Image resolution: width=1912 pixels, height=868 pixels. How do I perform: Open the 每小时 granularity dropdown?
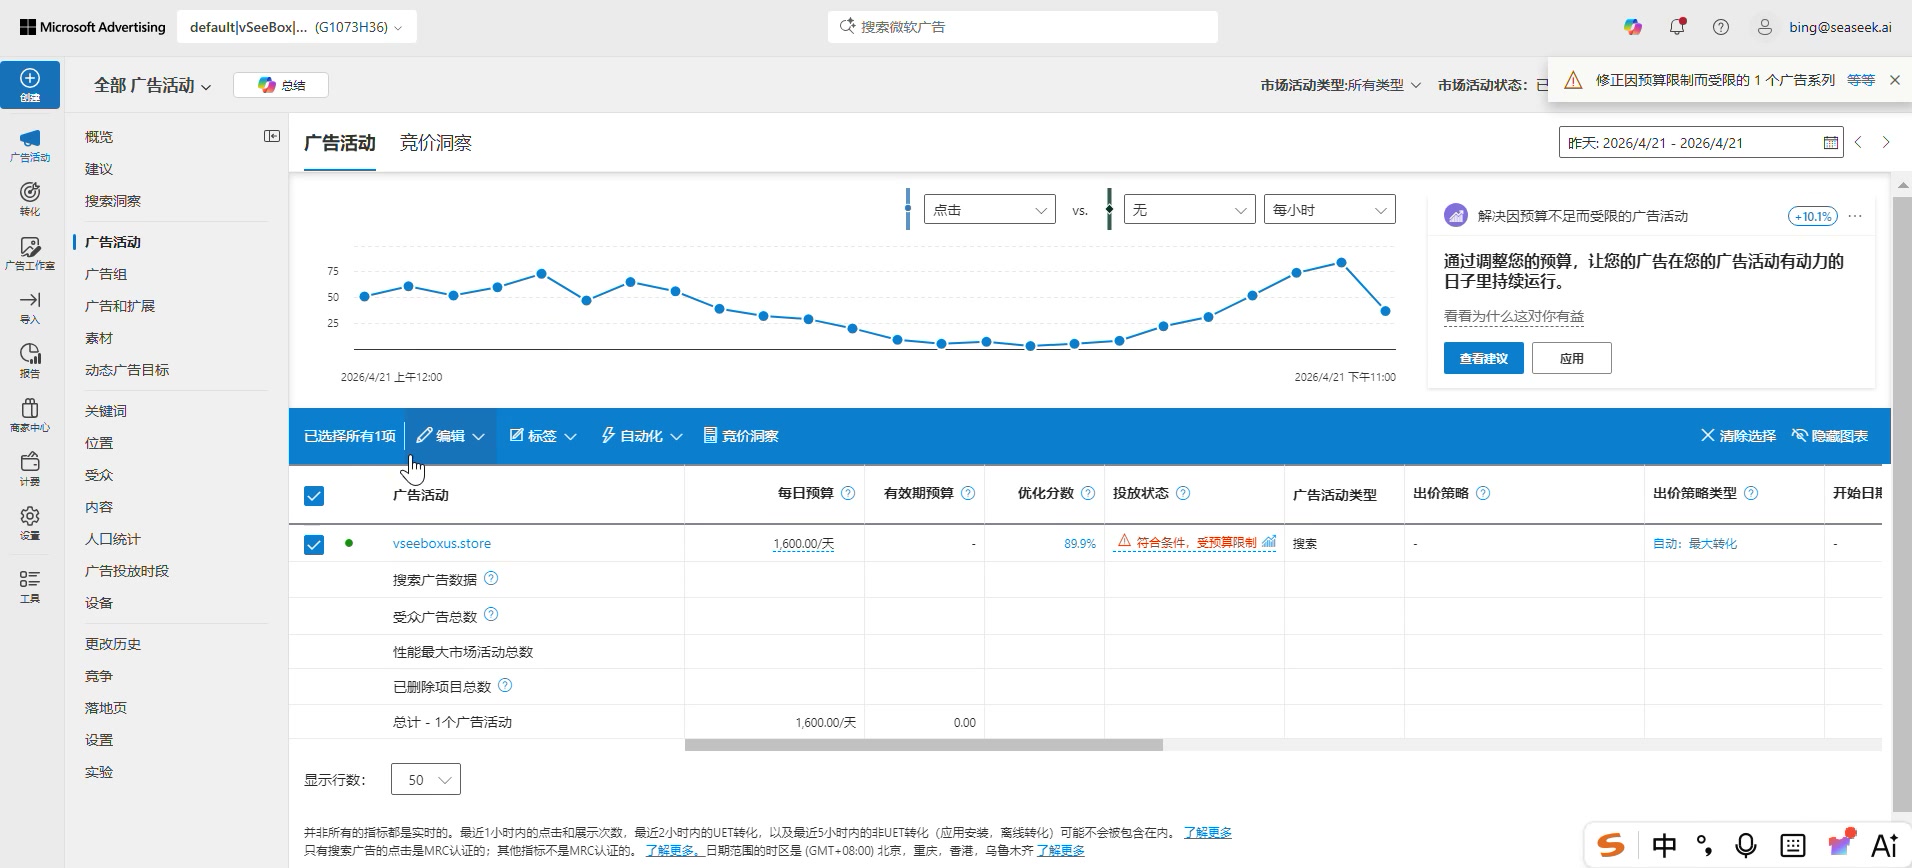1329,210
